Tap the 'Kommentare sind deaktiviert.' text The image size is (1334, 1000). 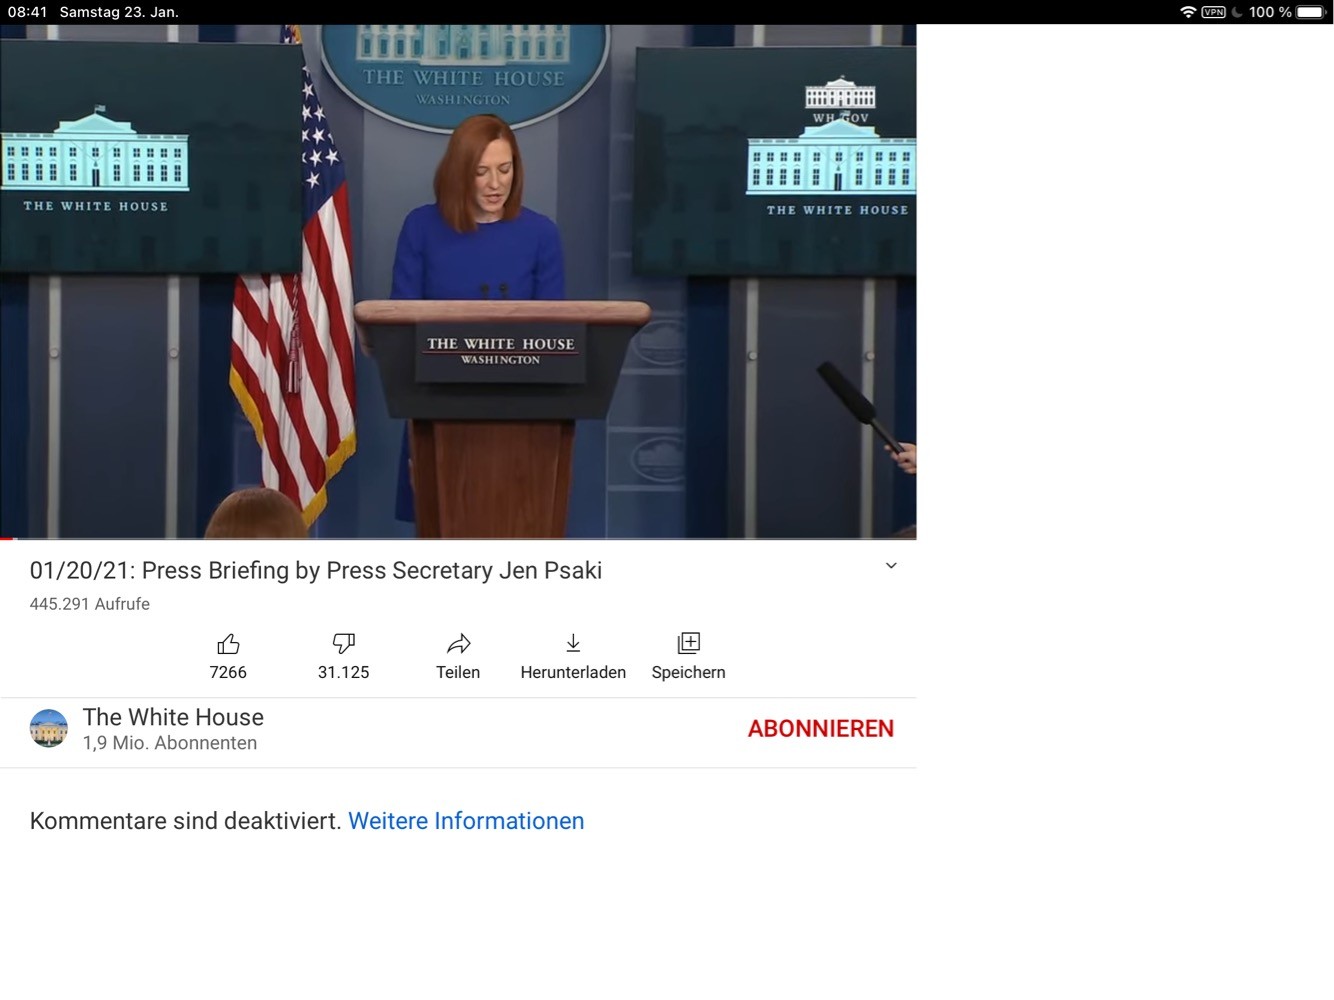pyautogui.click(x=186, y=821)
